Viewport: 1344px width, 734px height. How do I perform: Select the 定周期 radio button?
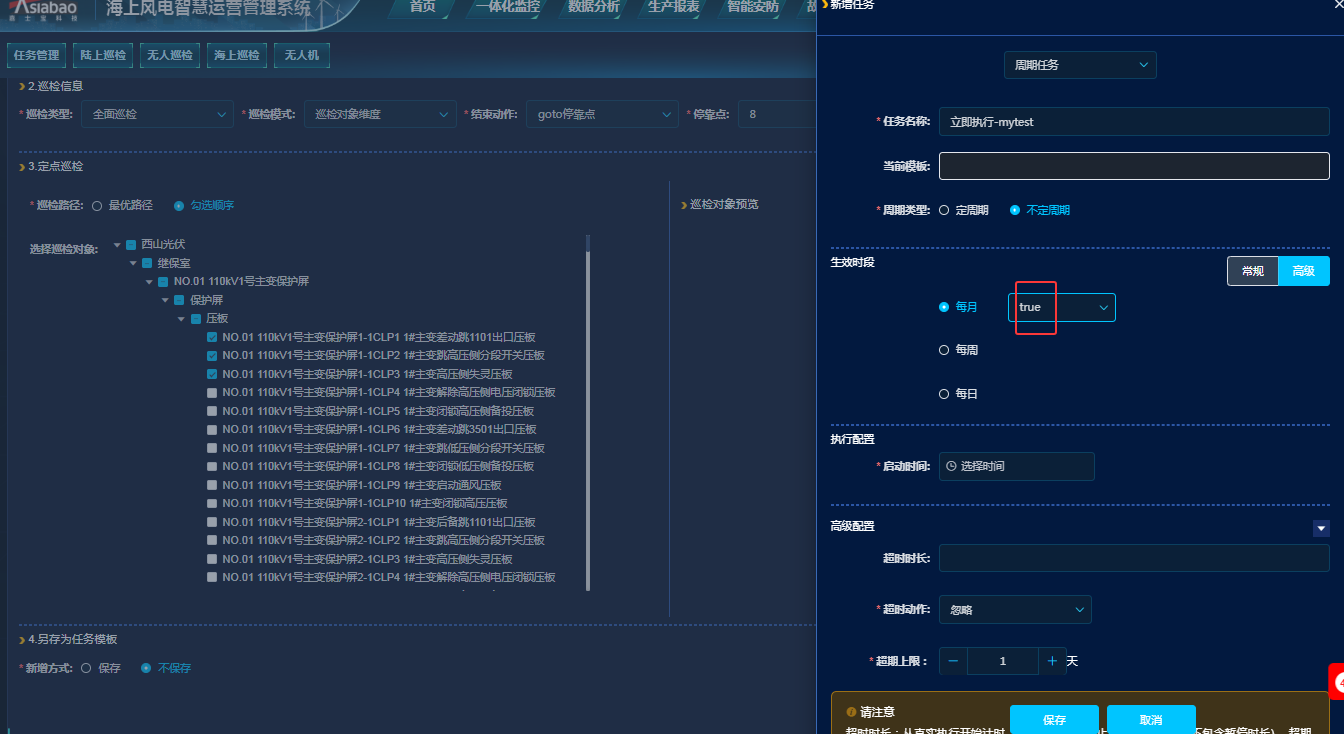click(x=944, y=210)
